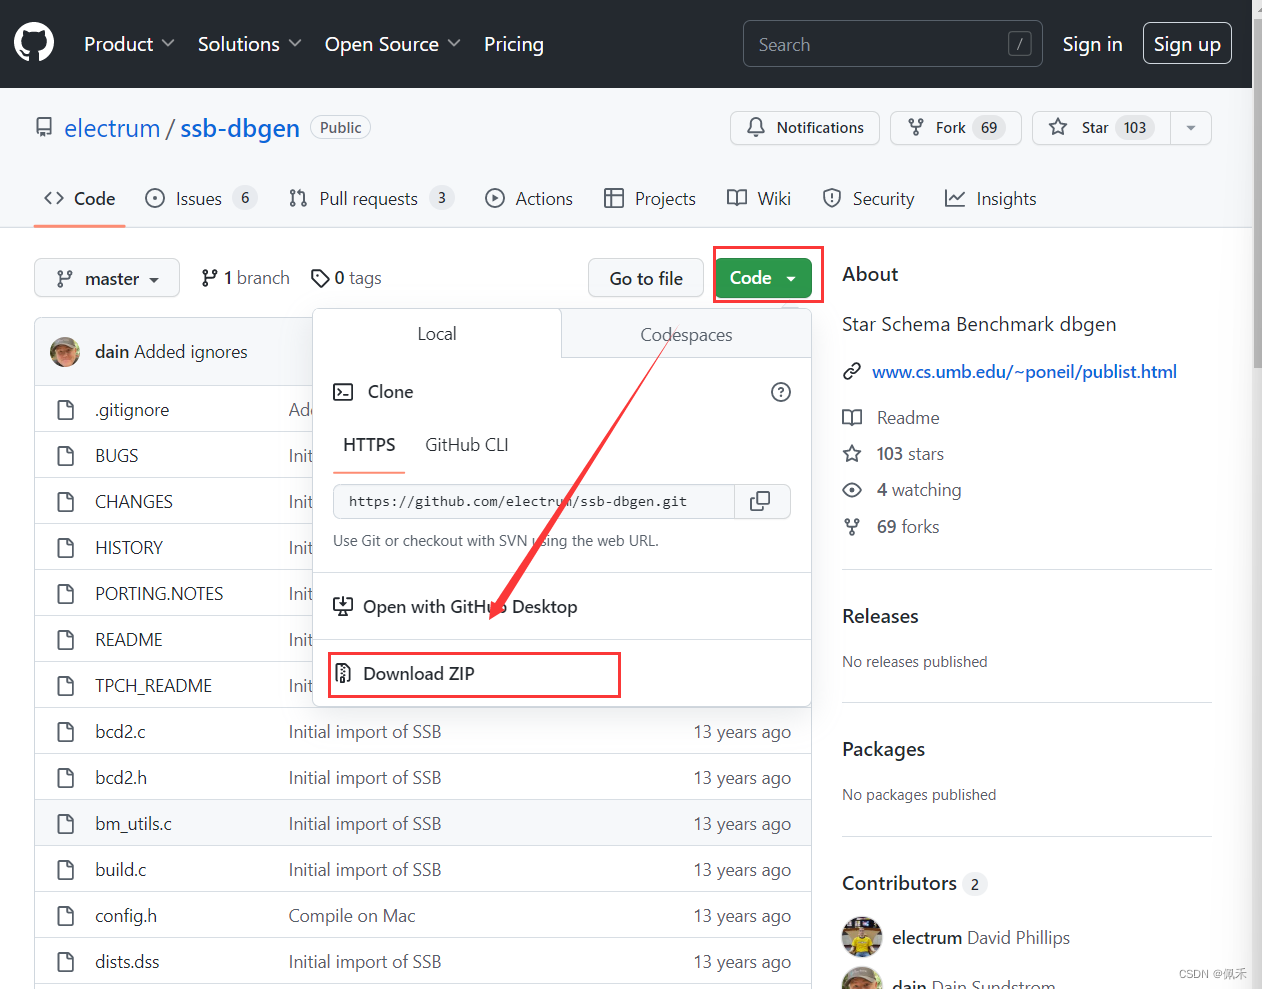Viewport: 1262px width, 989px height.
Task: Open the bm_utils.c file
Action: (x=134, y=824)
